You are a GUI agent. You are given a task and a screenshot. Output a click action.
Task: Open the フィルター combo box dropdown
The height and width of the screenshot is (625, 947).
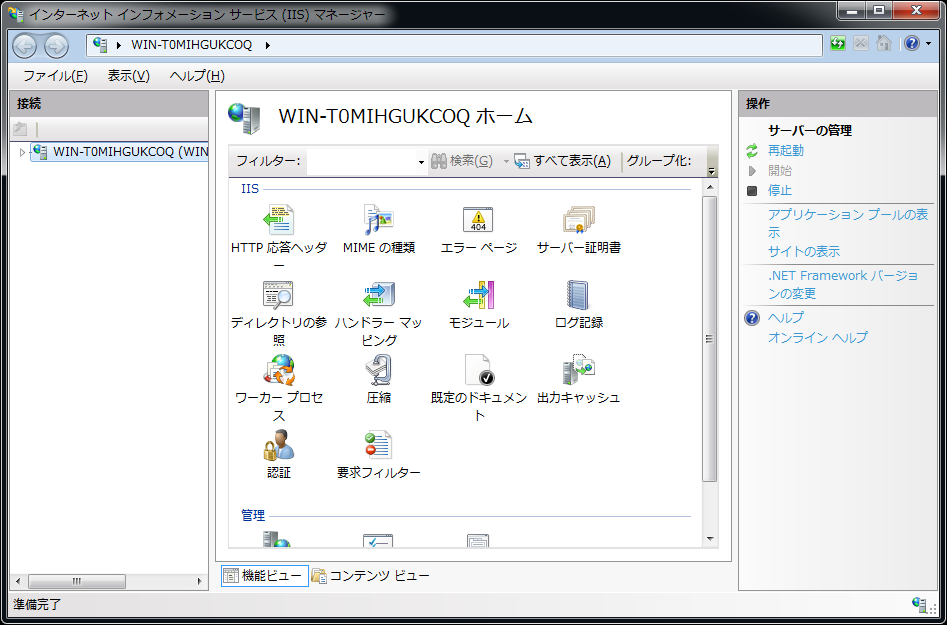421,162
